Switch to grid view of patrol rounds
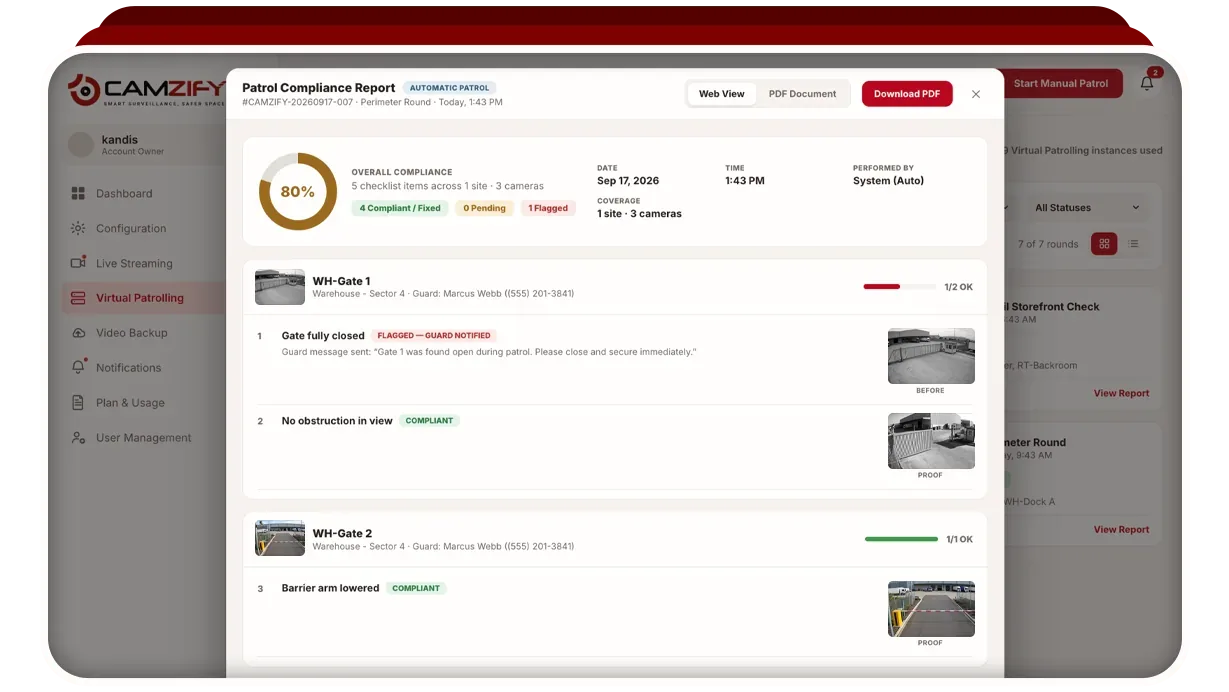Image resolution: width=1229 pixels, height=692 pixels. point(1104,243)
